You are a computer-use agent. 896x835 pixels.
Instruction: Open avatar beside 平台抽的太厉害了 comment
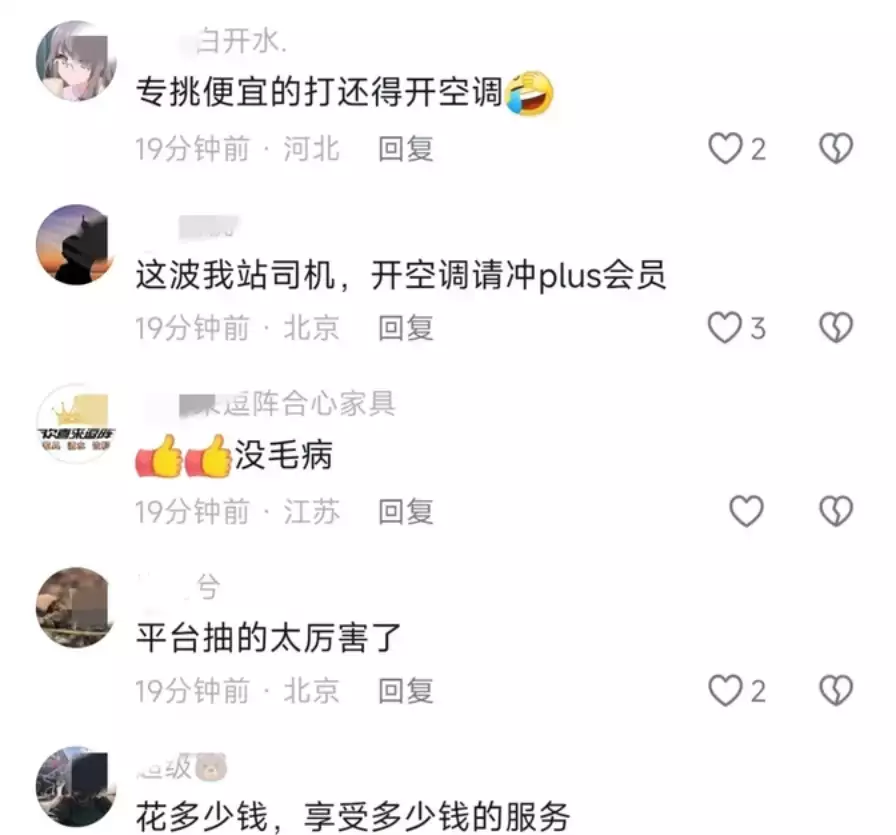[x=76, y=608]
